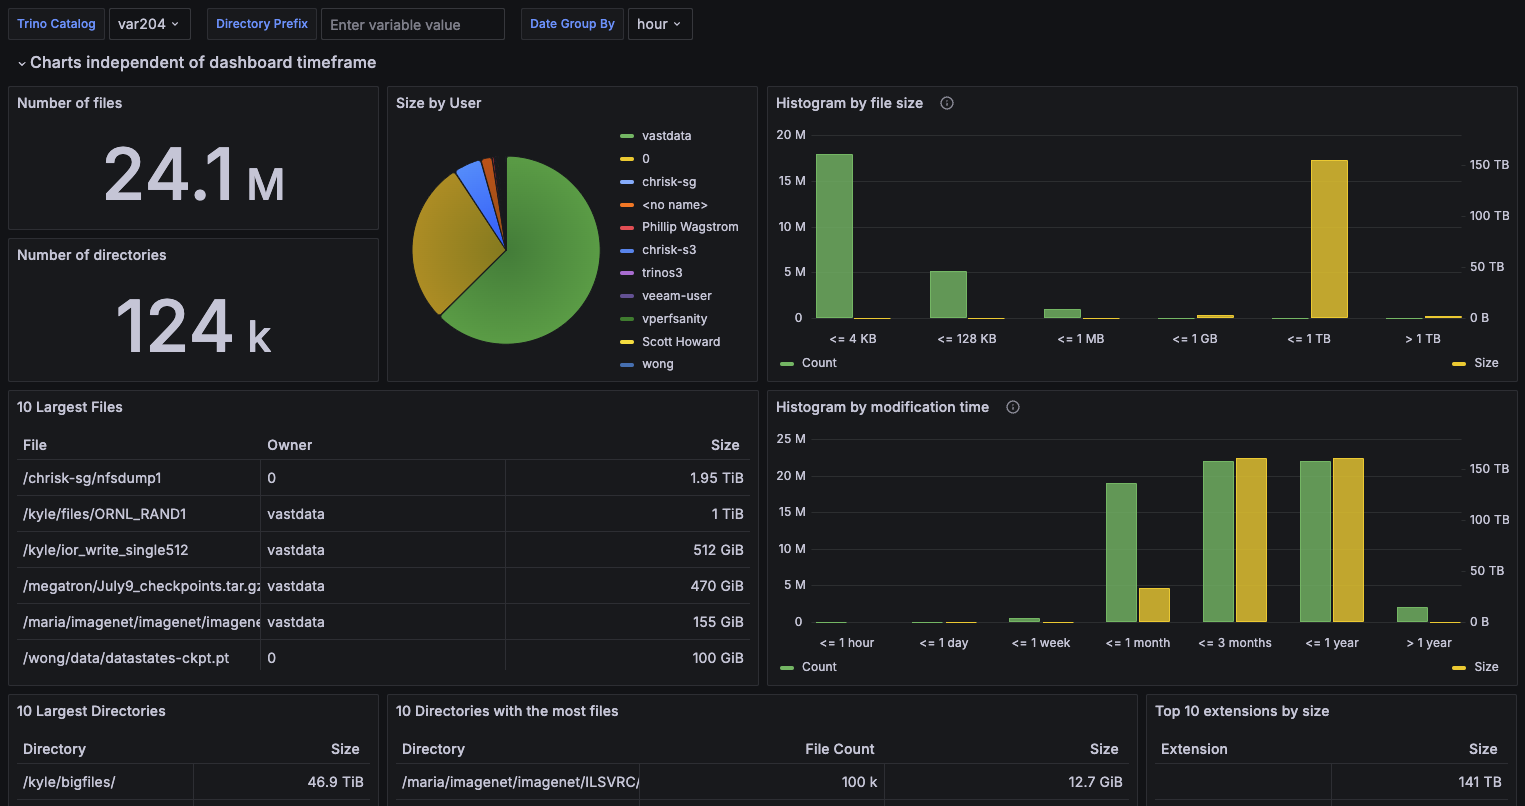
Task: Toggle veeam-user series in pie legend
Action: (x=677, y=296)
